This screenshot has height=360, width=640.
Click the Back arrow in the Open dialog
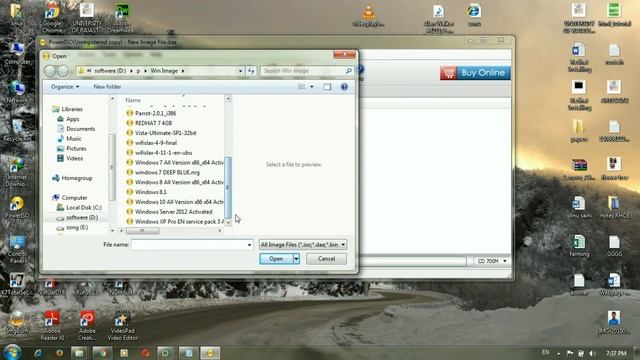tap(50, 71)
